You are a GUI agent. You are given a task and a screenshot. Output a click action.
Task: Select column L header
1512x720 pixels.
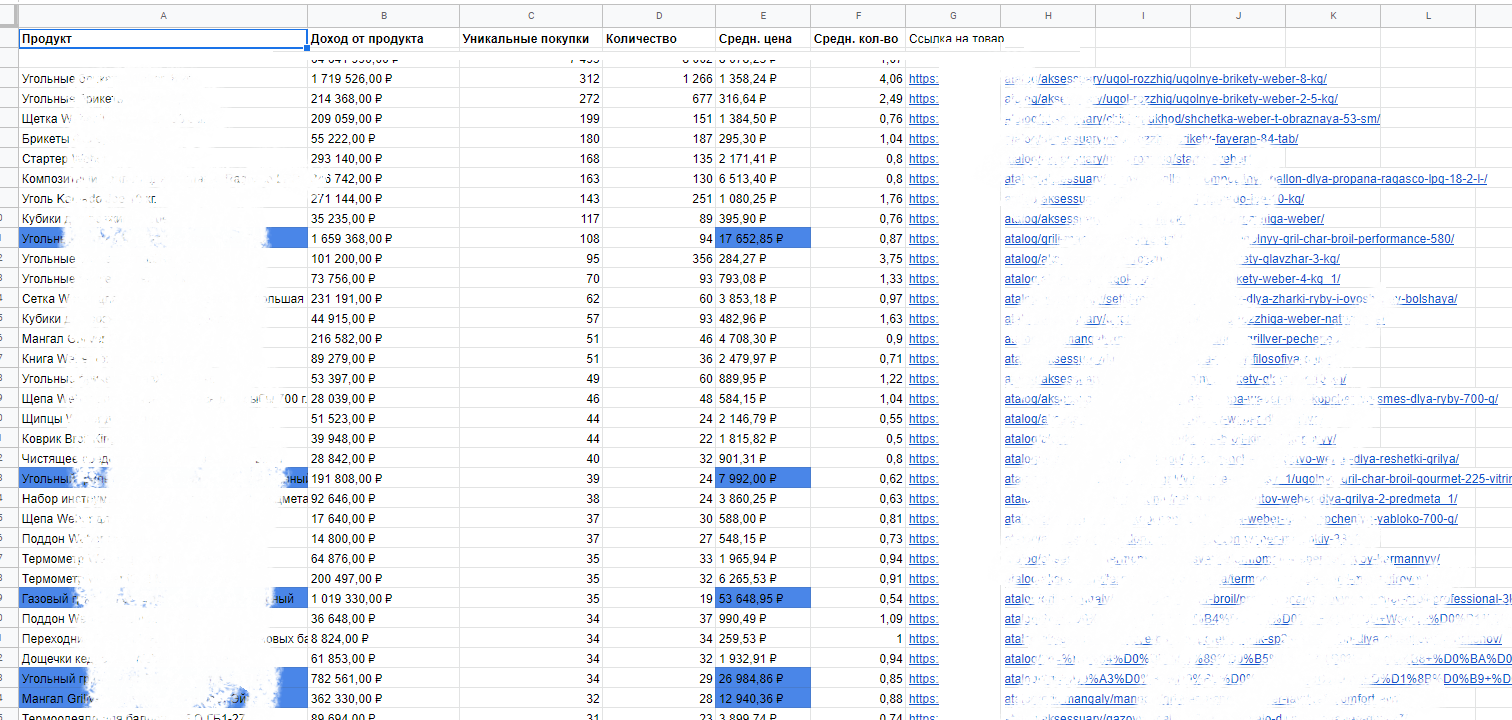(x=1428, y=15)
